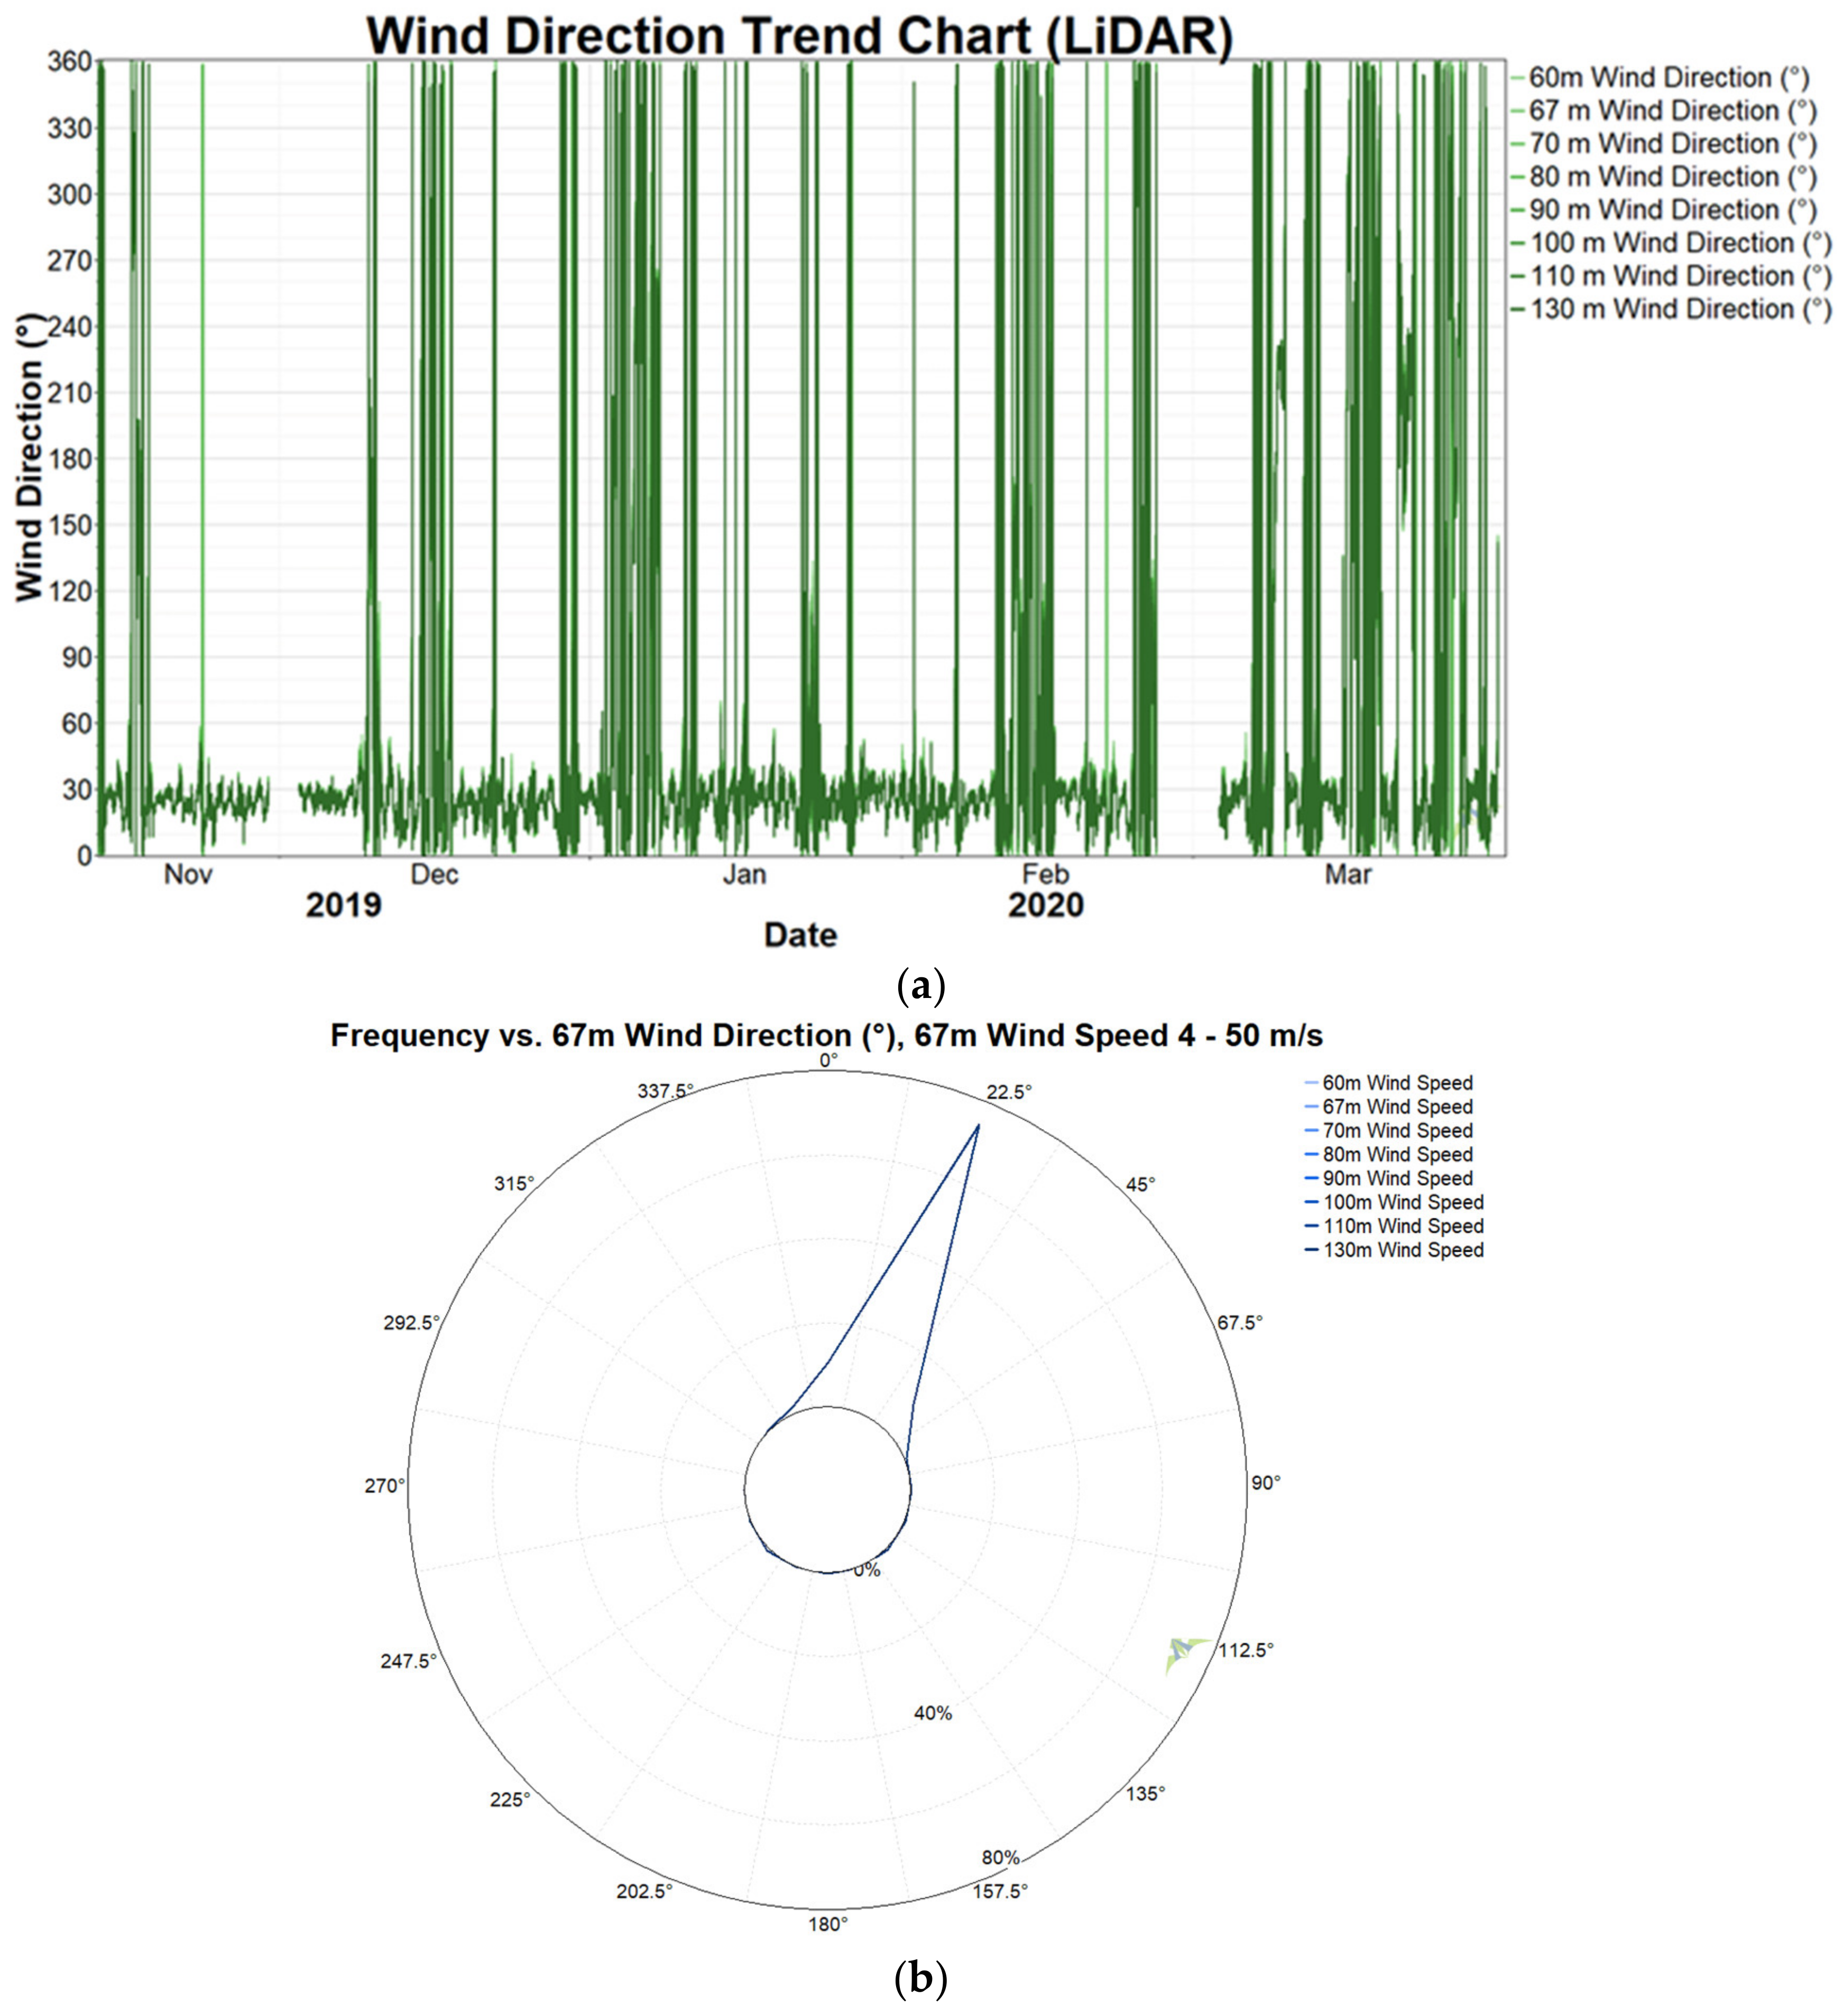Click the 60m Wind Direction legend entry

pyautogui.click(x=1668, y=78)
